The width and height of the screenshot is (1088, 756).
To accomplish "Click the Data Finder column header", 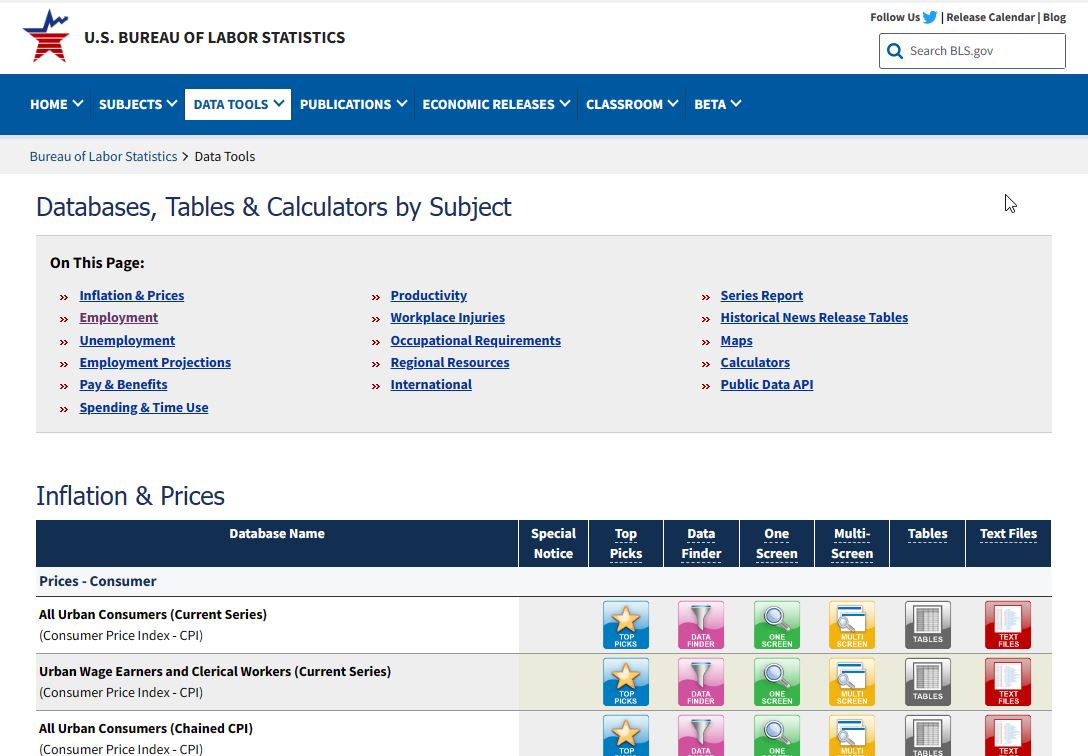I will pos(702,544).
